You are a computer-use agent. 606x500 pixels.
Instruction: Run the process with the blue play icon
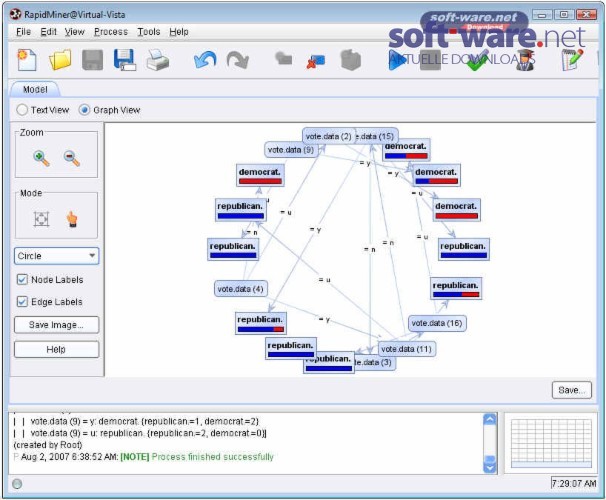[x=397, y=60]
